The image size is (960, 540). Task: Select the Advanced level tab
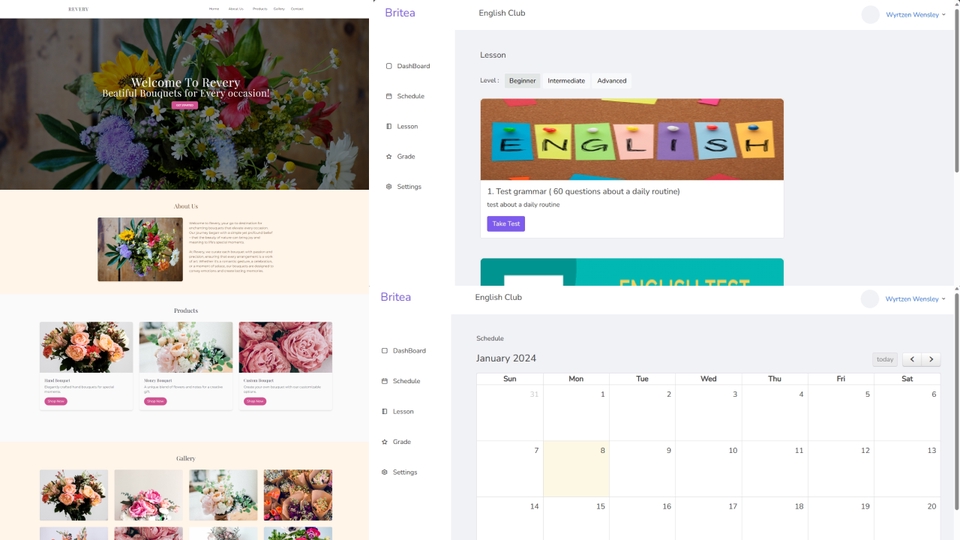(612, 81)
